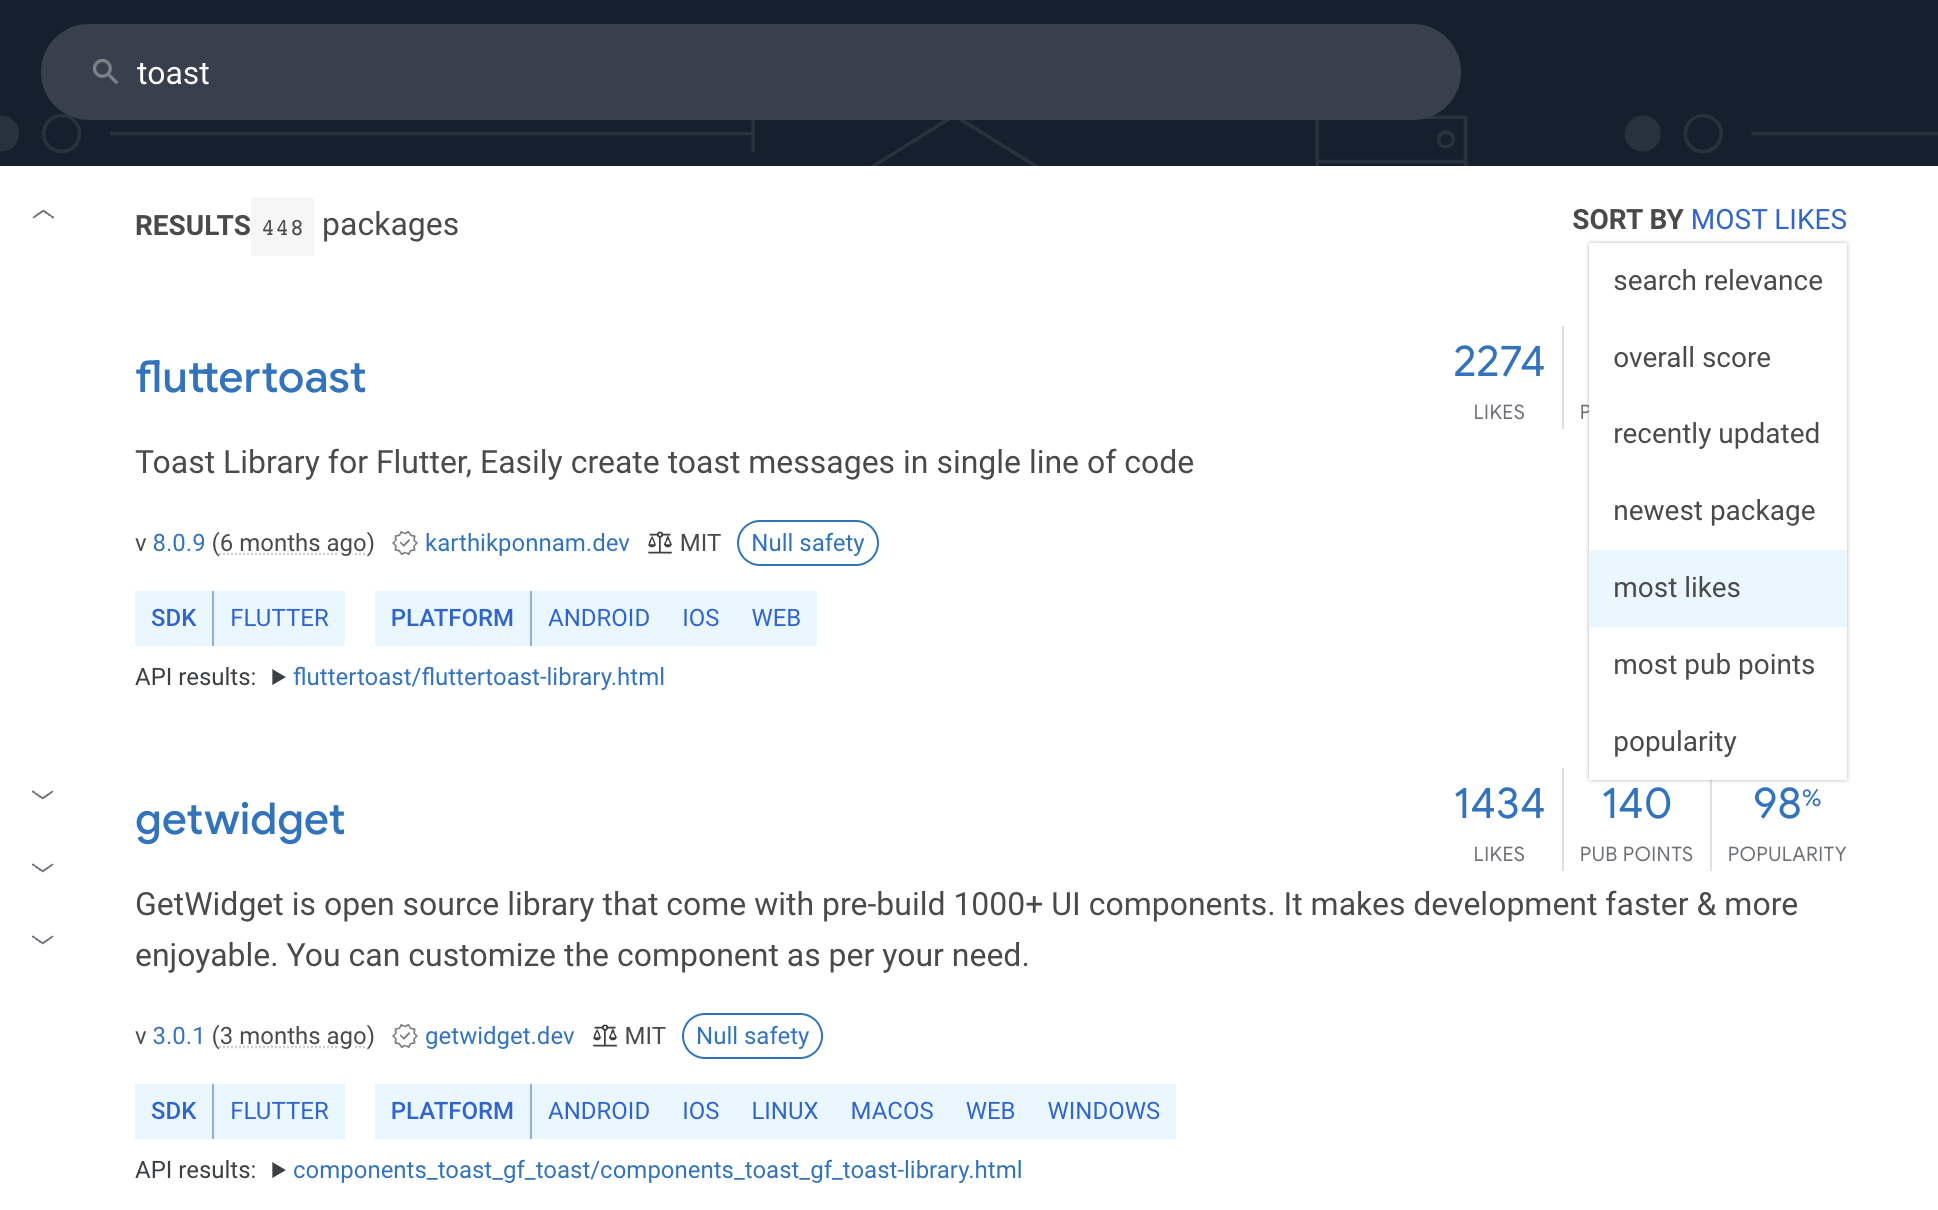The width and height of the screenshot is (1938, 1210).
Task: Click the Null safety badge on fluttertoast
Action: (x=807, y=543)
